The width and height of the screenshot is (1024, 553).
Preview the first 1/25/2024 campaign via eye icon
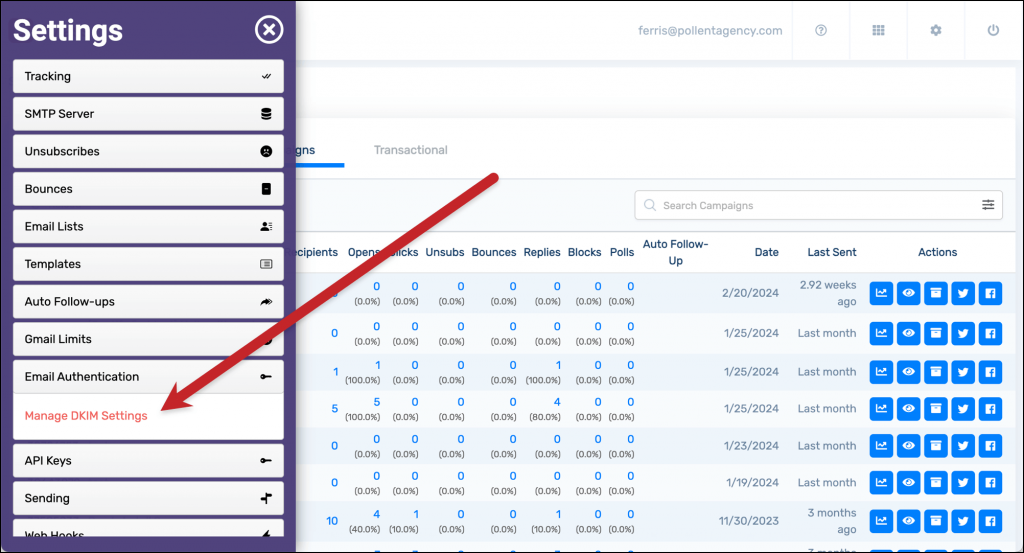908,332
